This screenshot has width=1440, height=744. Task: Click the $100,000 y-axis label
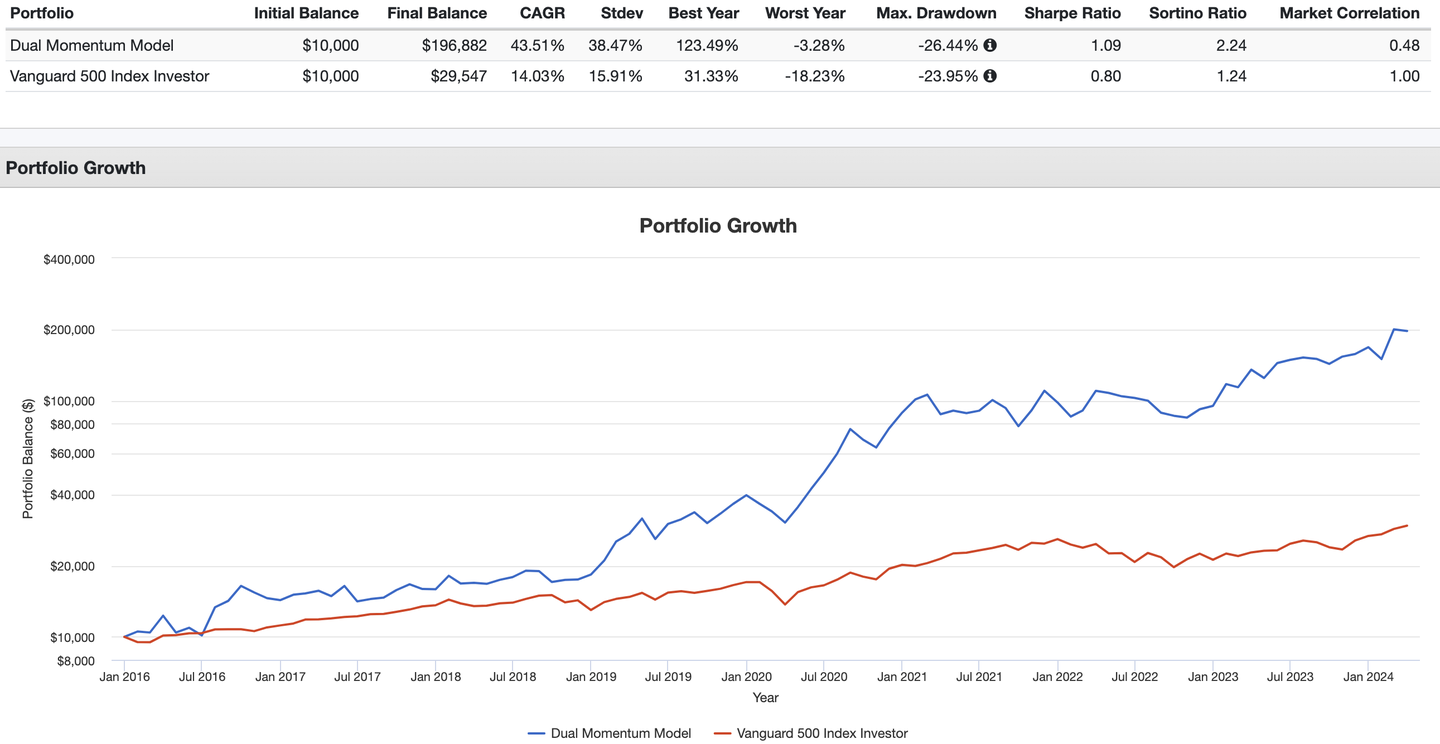(x=69, y=401)
